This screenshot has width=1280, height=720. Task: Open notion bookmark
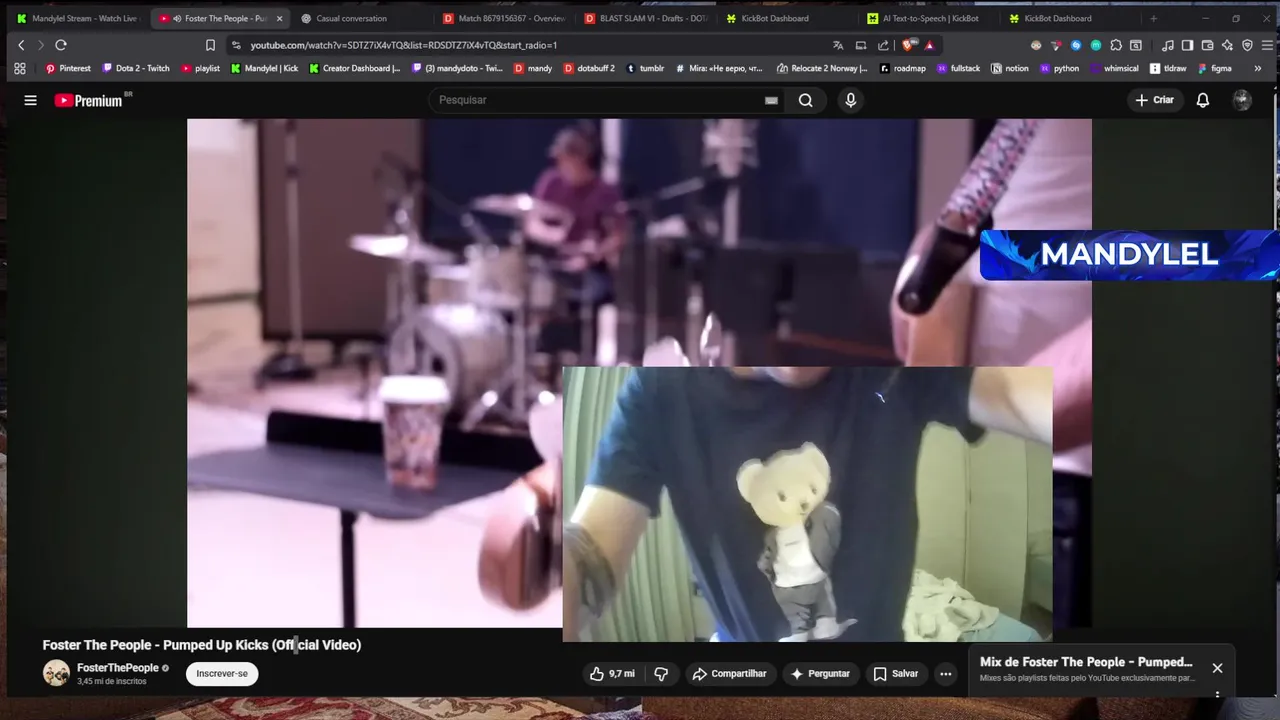[1010, 68]
